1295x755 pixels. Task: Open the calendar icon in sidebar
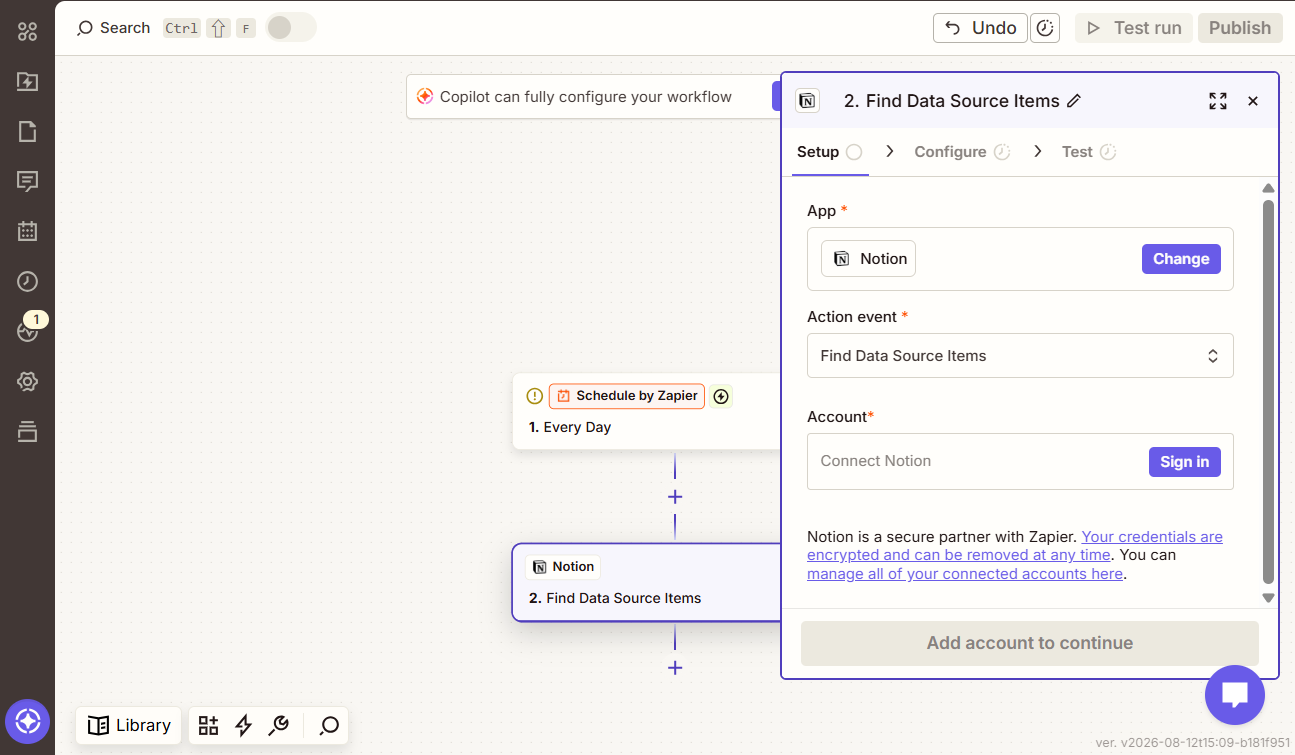tap(27, 232)
